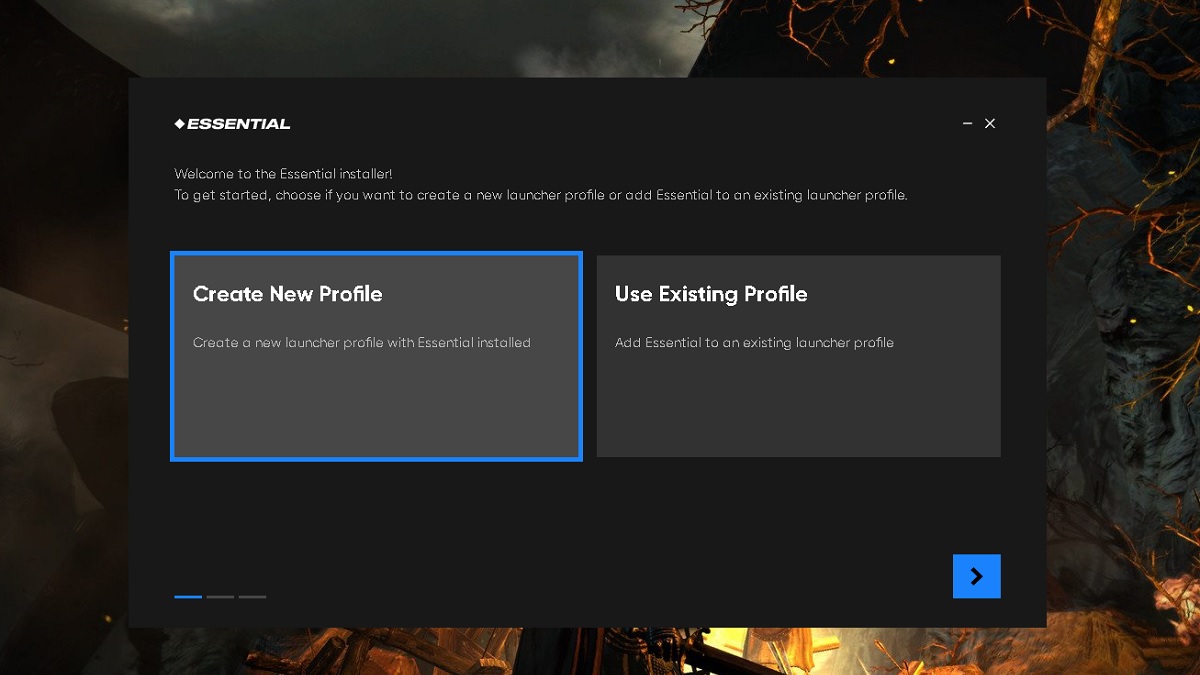Select the third progress step marker

(x=252, y=596)
